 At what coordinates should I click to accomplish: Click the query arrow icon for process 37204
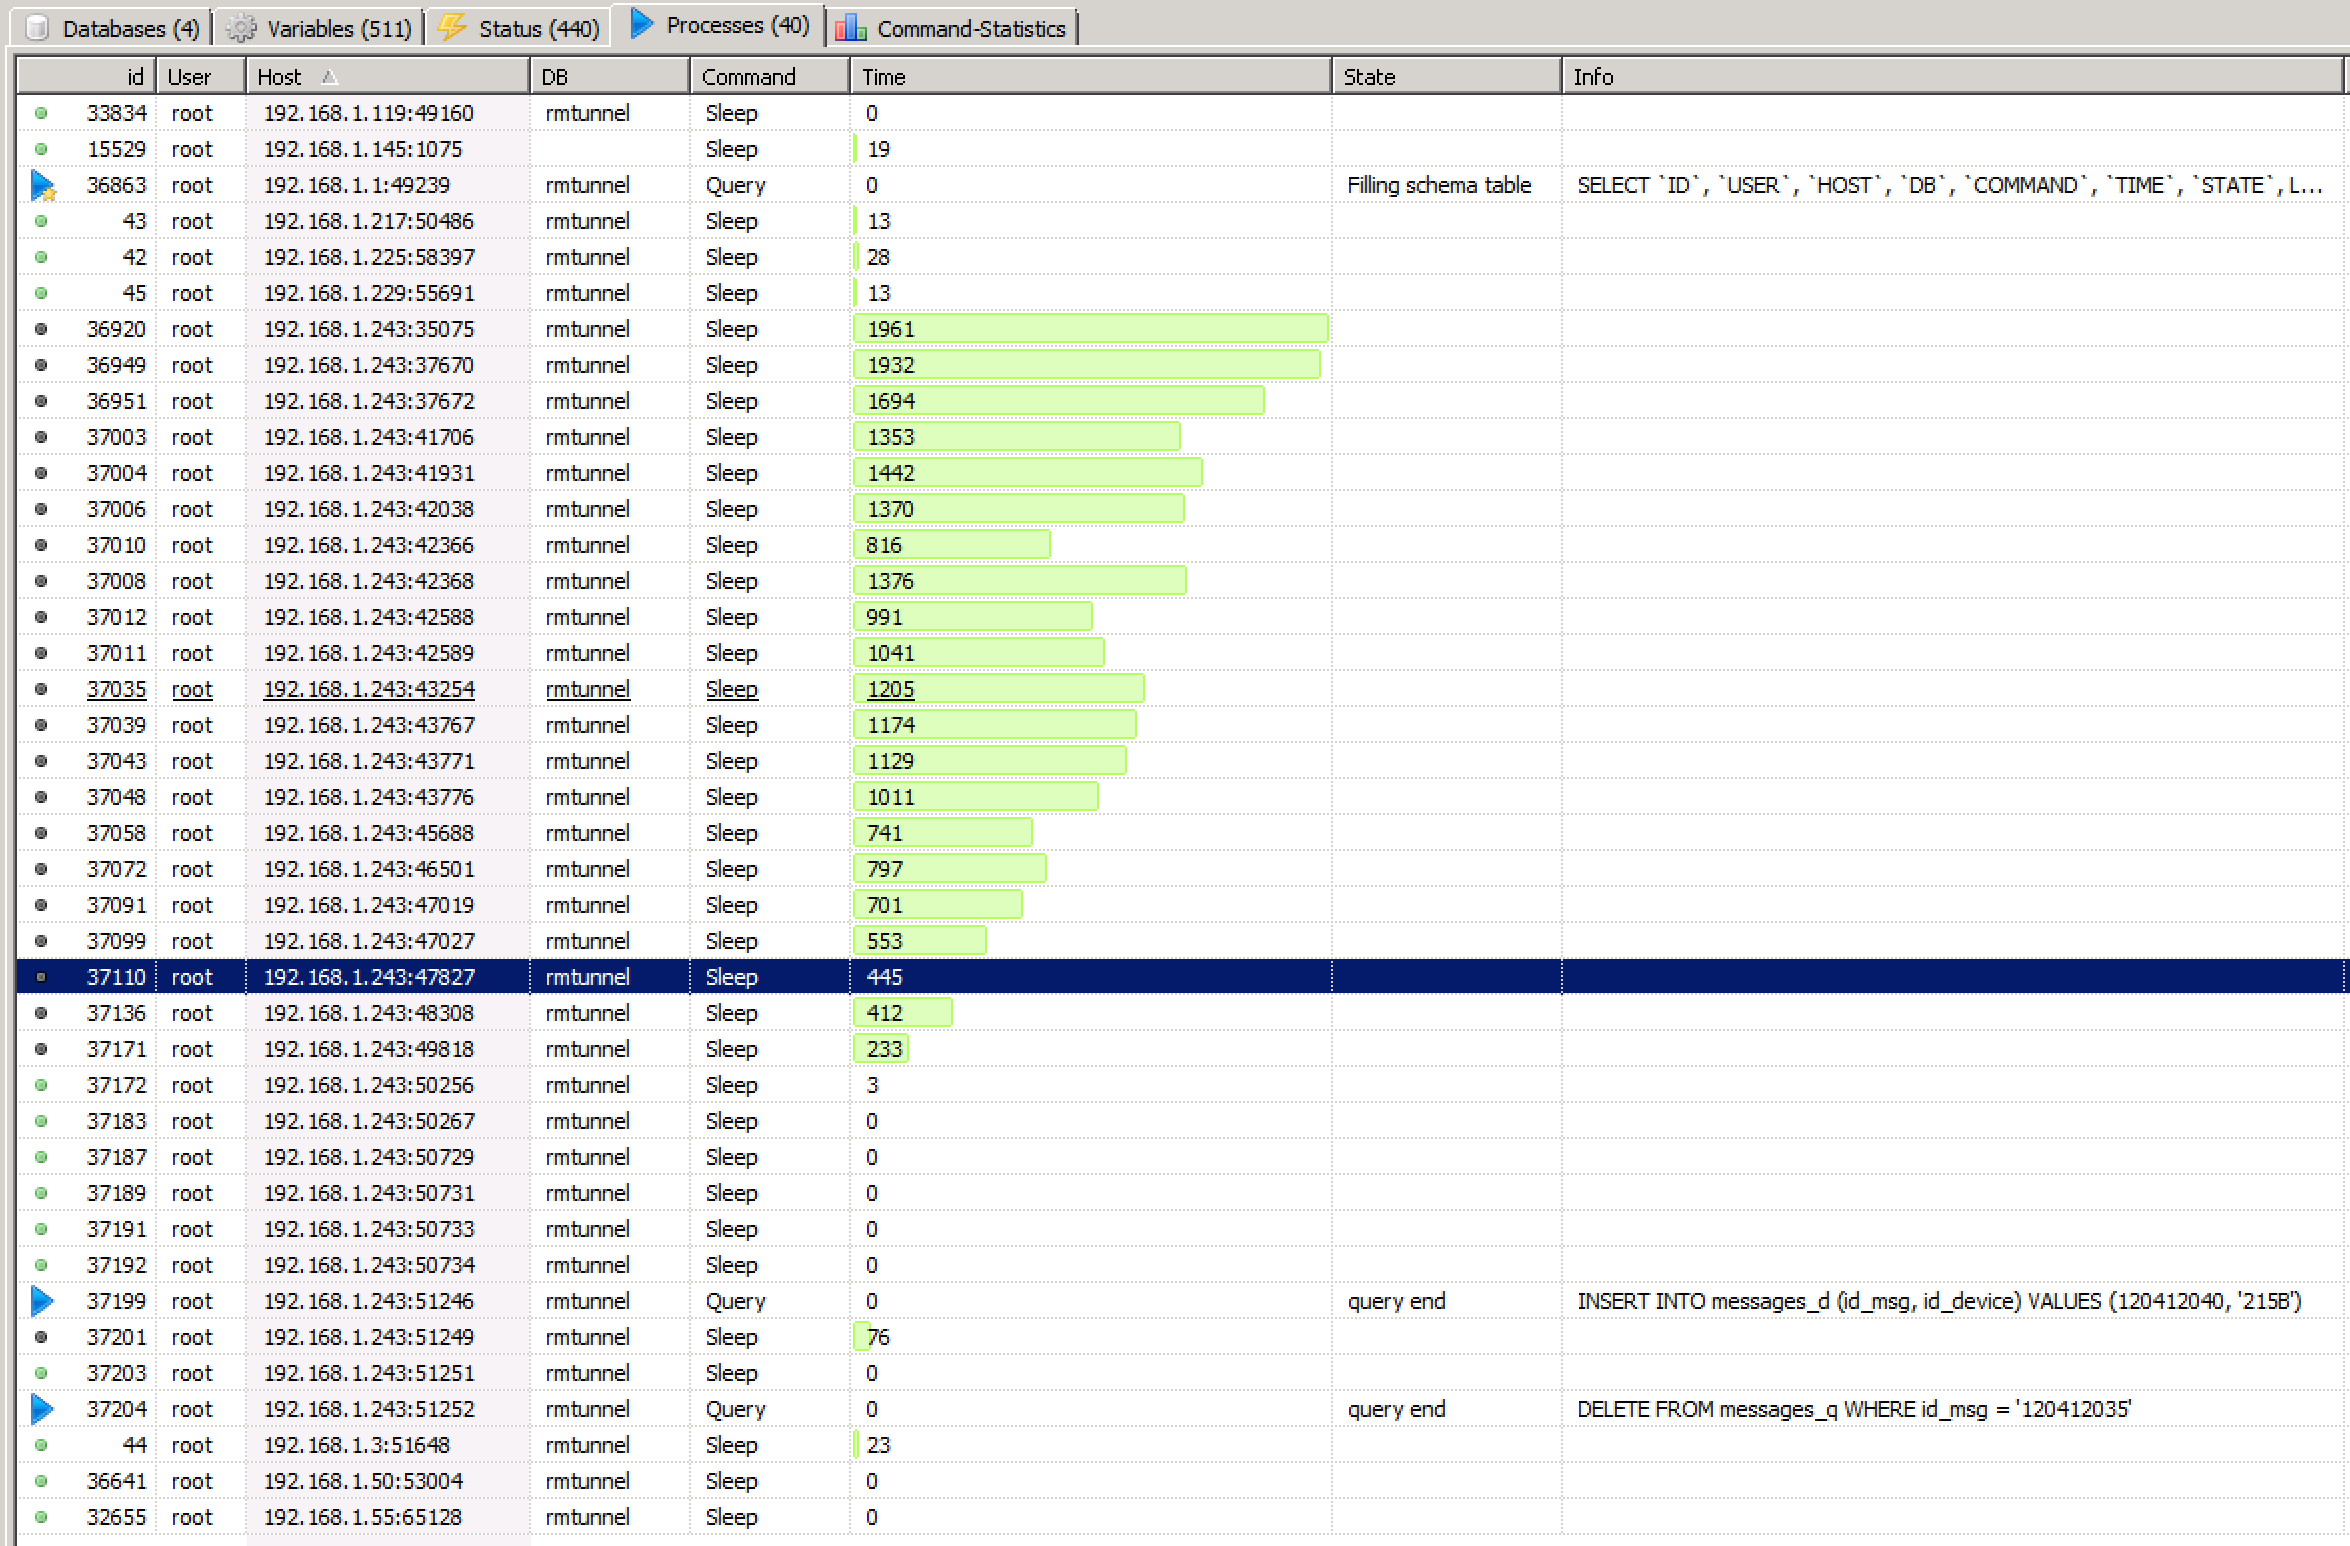coord(42,1409)
